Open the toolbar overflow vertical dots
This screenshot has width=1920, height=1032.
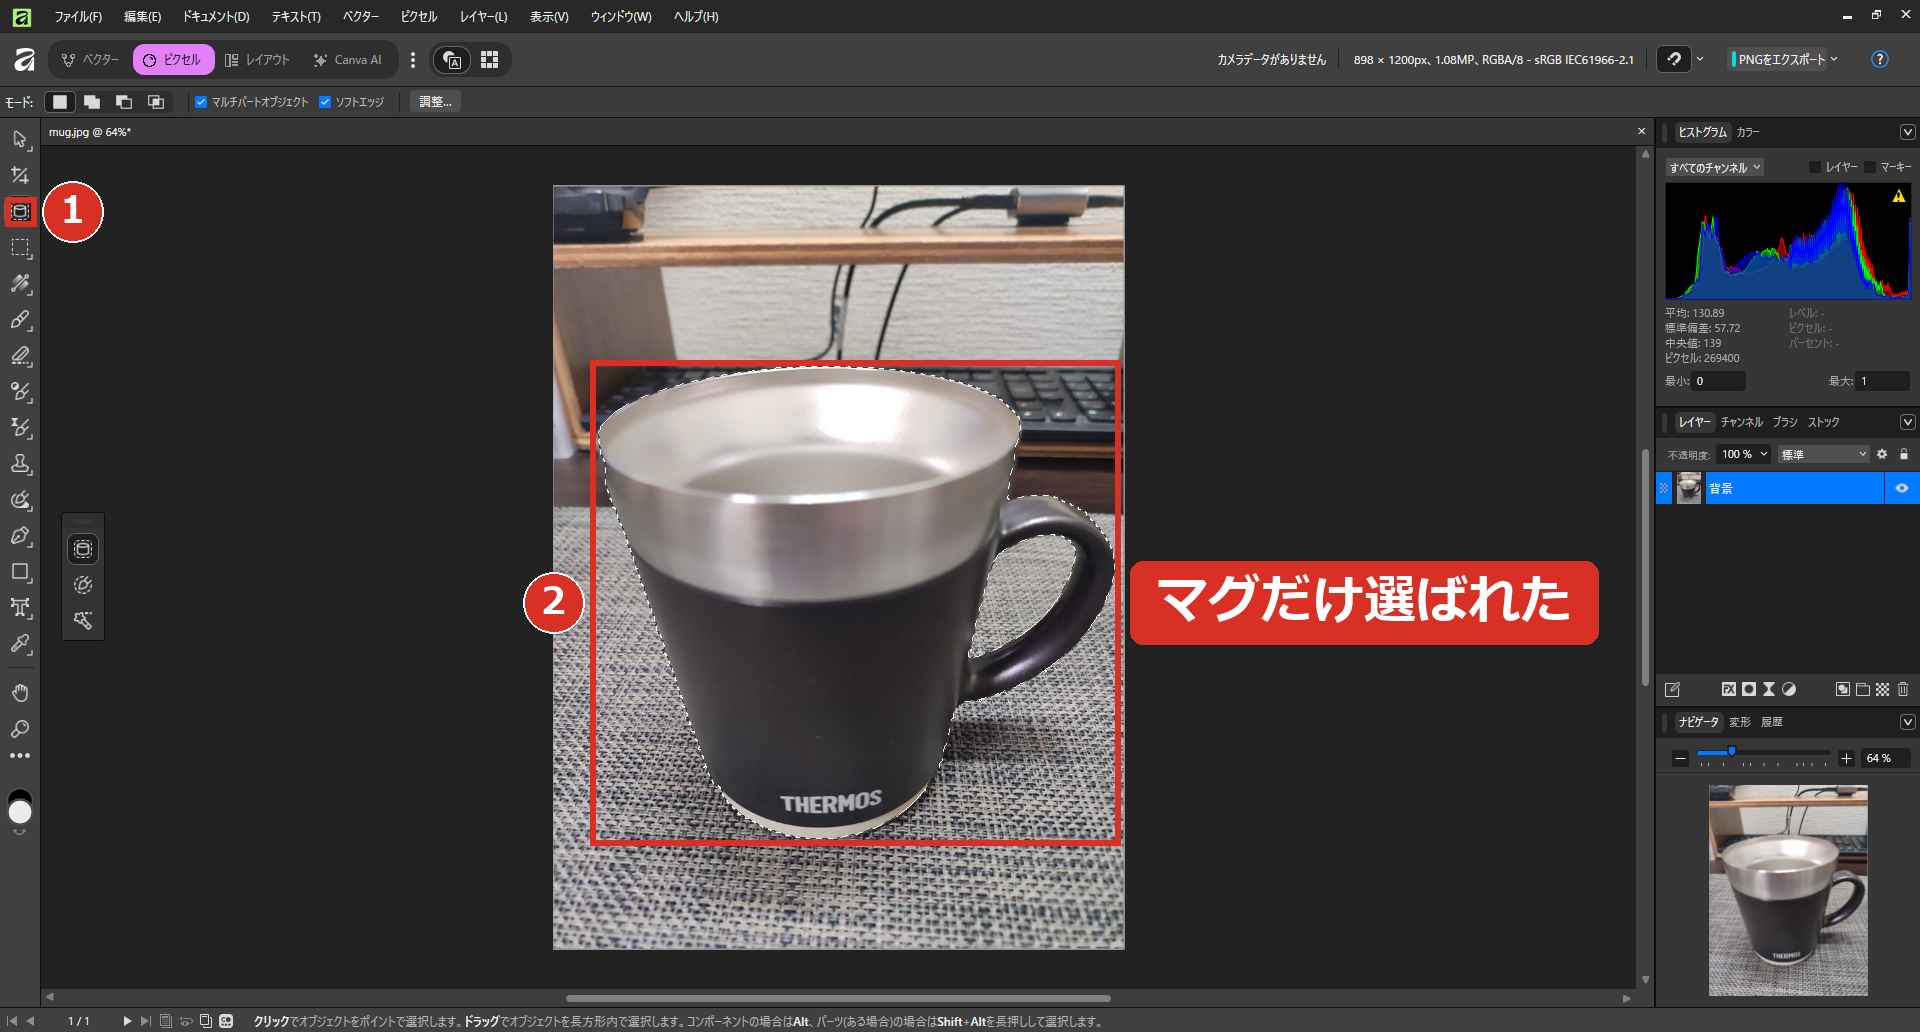(412, 60)
